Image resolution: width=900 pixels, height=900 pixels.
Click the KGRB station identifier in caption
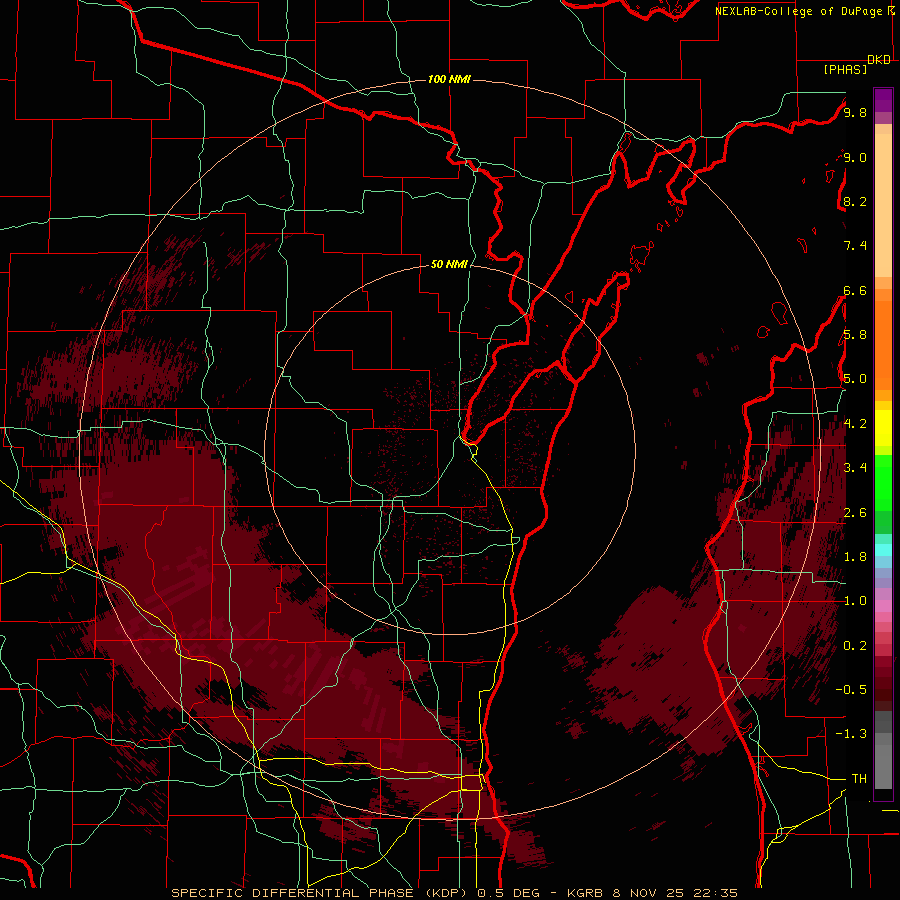tap(583, 893)
